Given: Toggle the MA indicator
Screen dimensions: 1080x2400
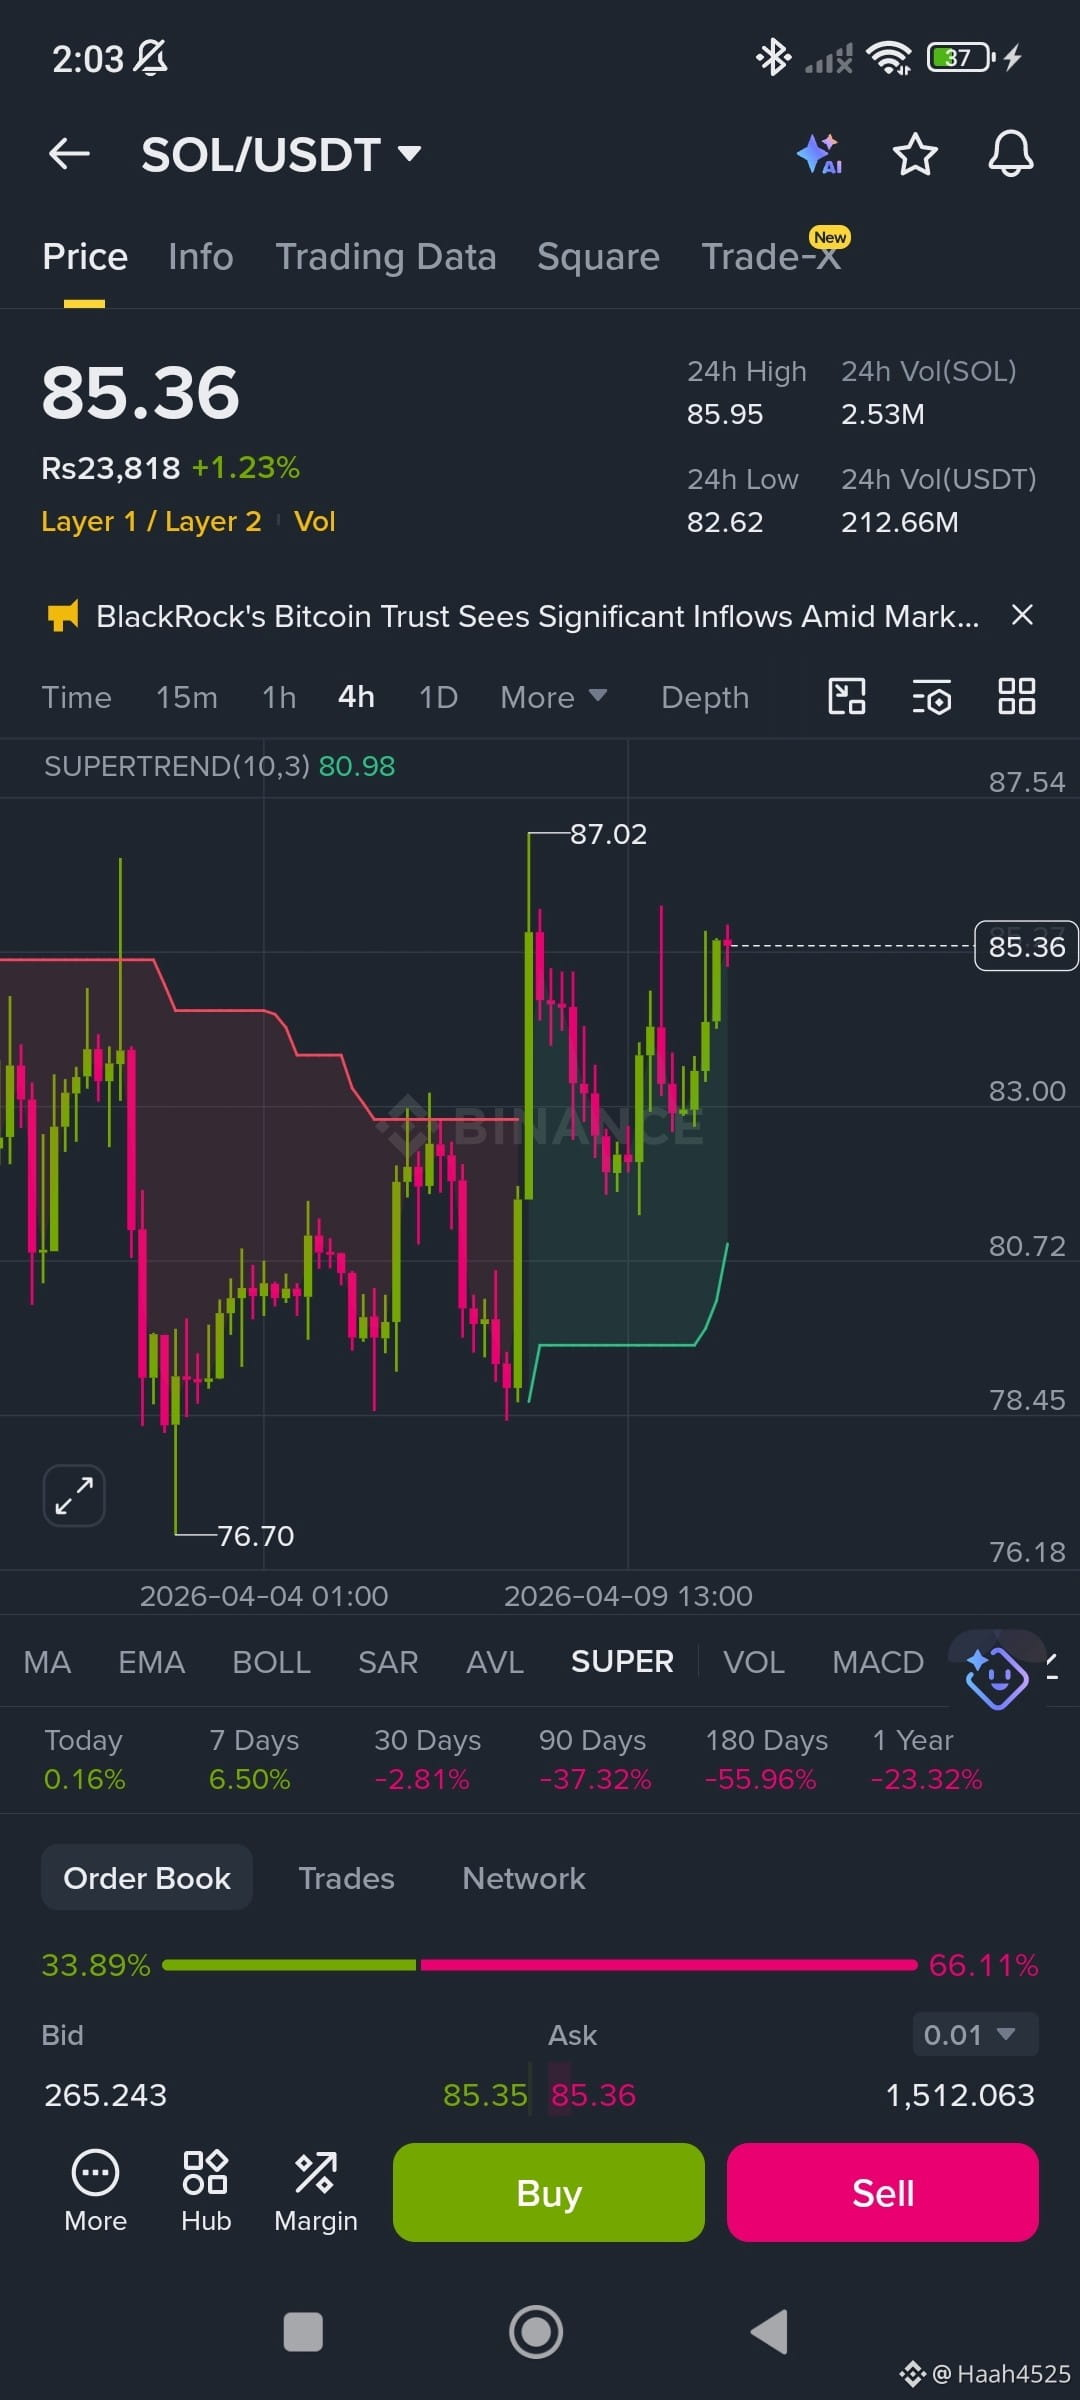Looking at the screenshot, I should click(x=47, y=1662).
